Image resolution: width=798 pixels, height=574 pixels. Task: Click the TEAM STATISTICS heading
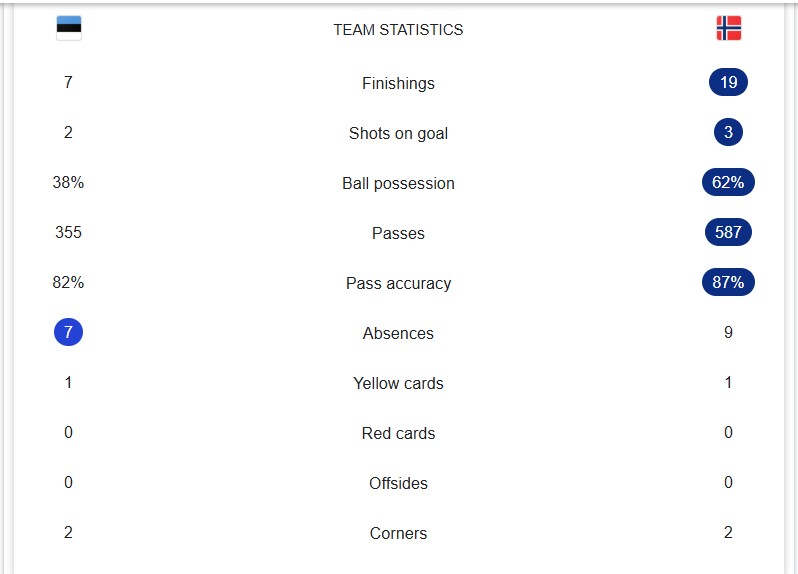point(398,30)
